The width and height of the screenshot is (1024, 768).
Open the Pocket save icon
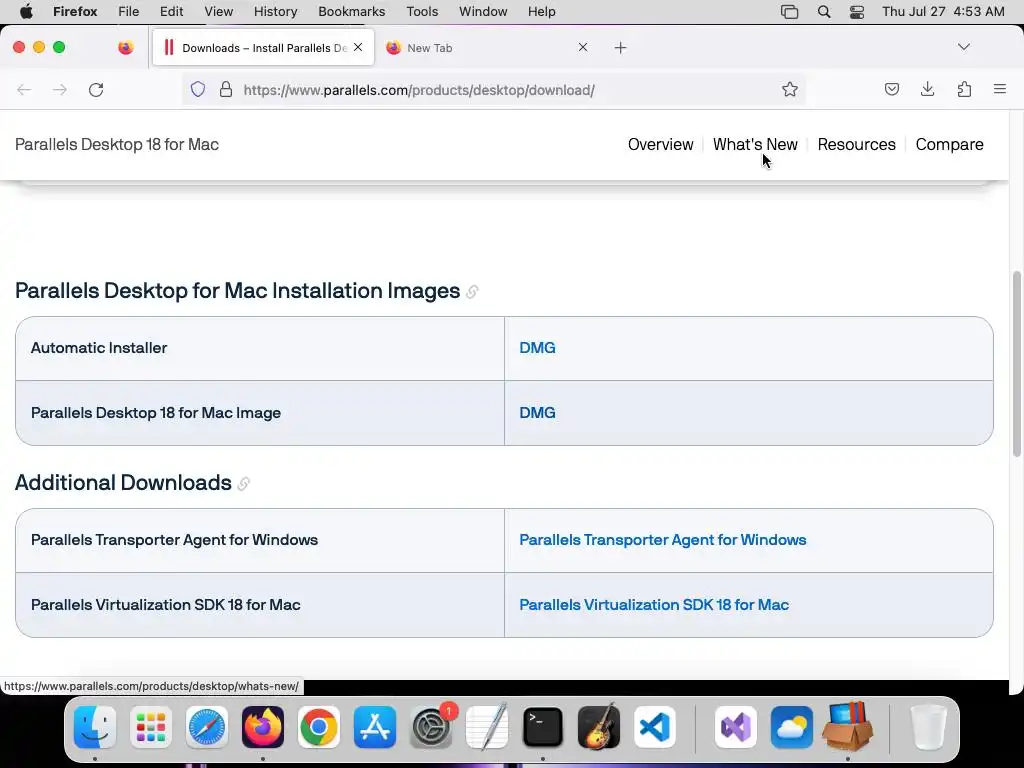tap(891, 89)
